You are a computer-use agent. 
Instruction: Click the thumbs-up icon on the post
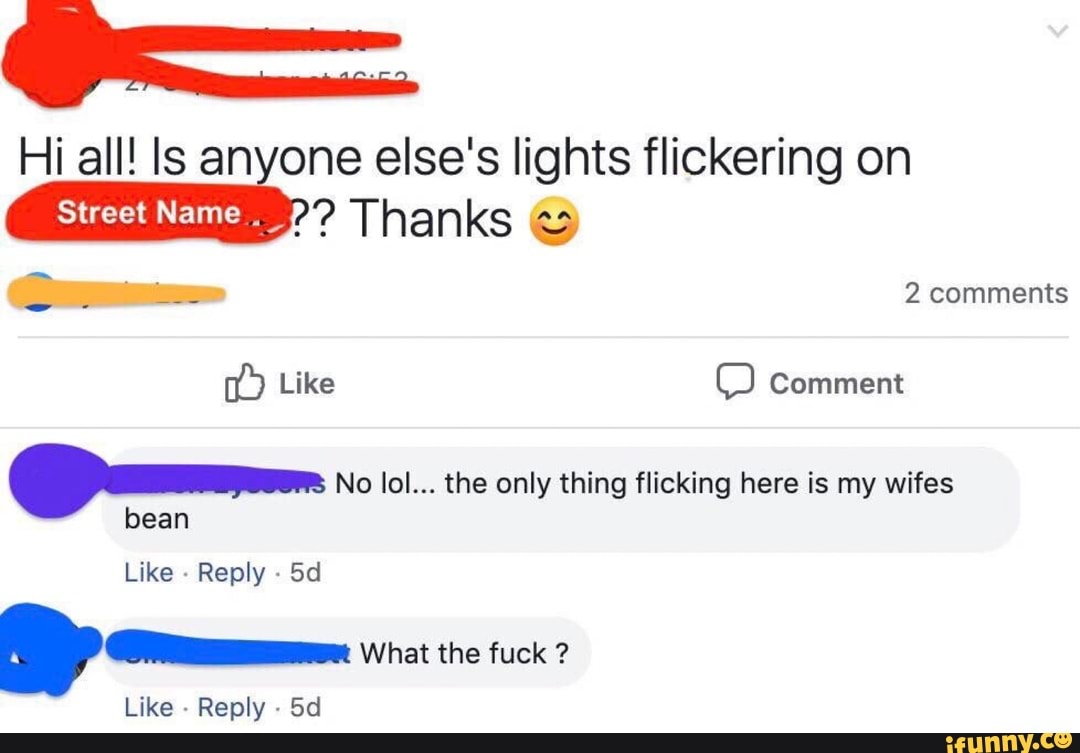point(245,384)
